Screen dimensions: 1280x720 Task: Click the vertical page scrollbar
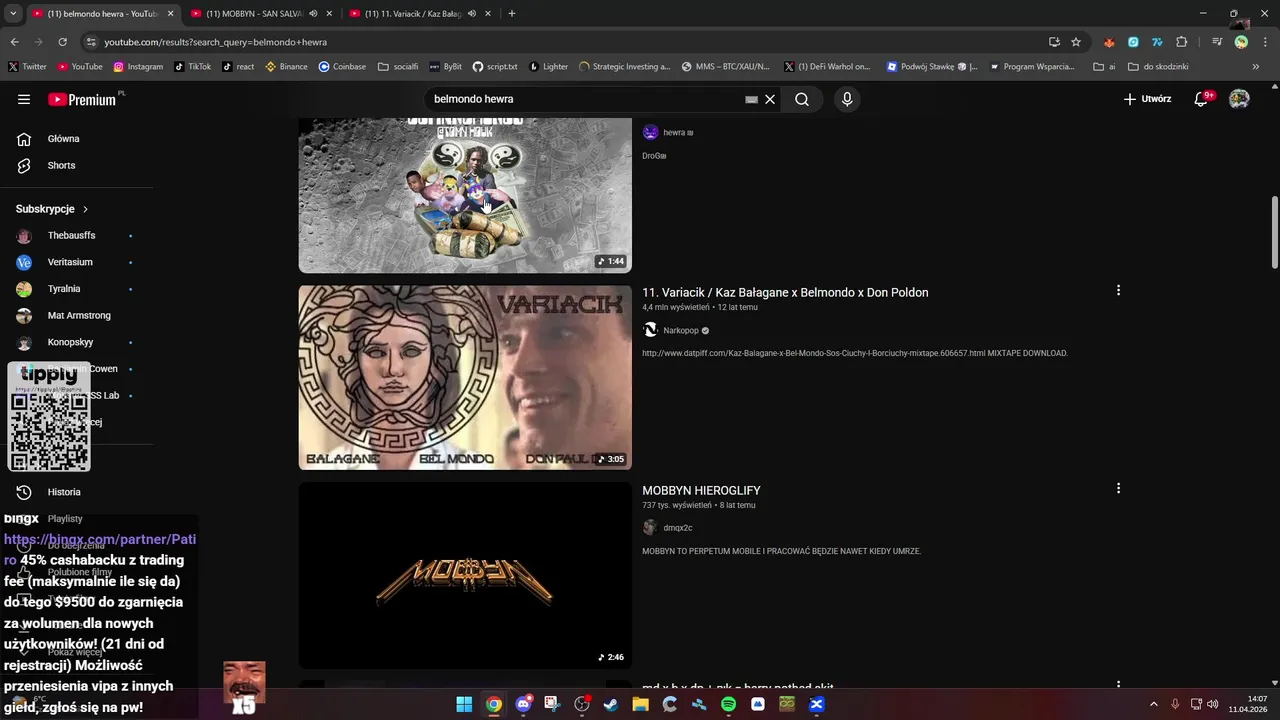point(1275,232)
